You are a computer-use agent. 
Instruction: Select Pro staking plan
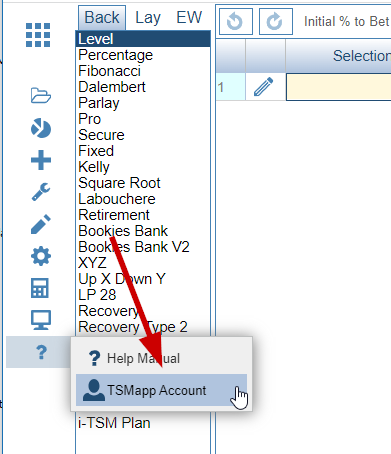point(143,119)
